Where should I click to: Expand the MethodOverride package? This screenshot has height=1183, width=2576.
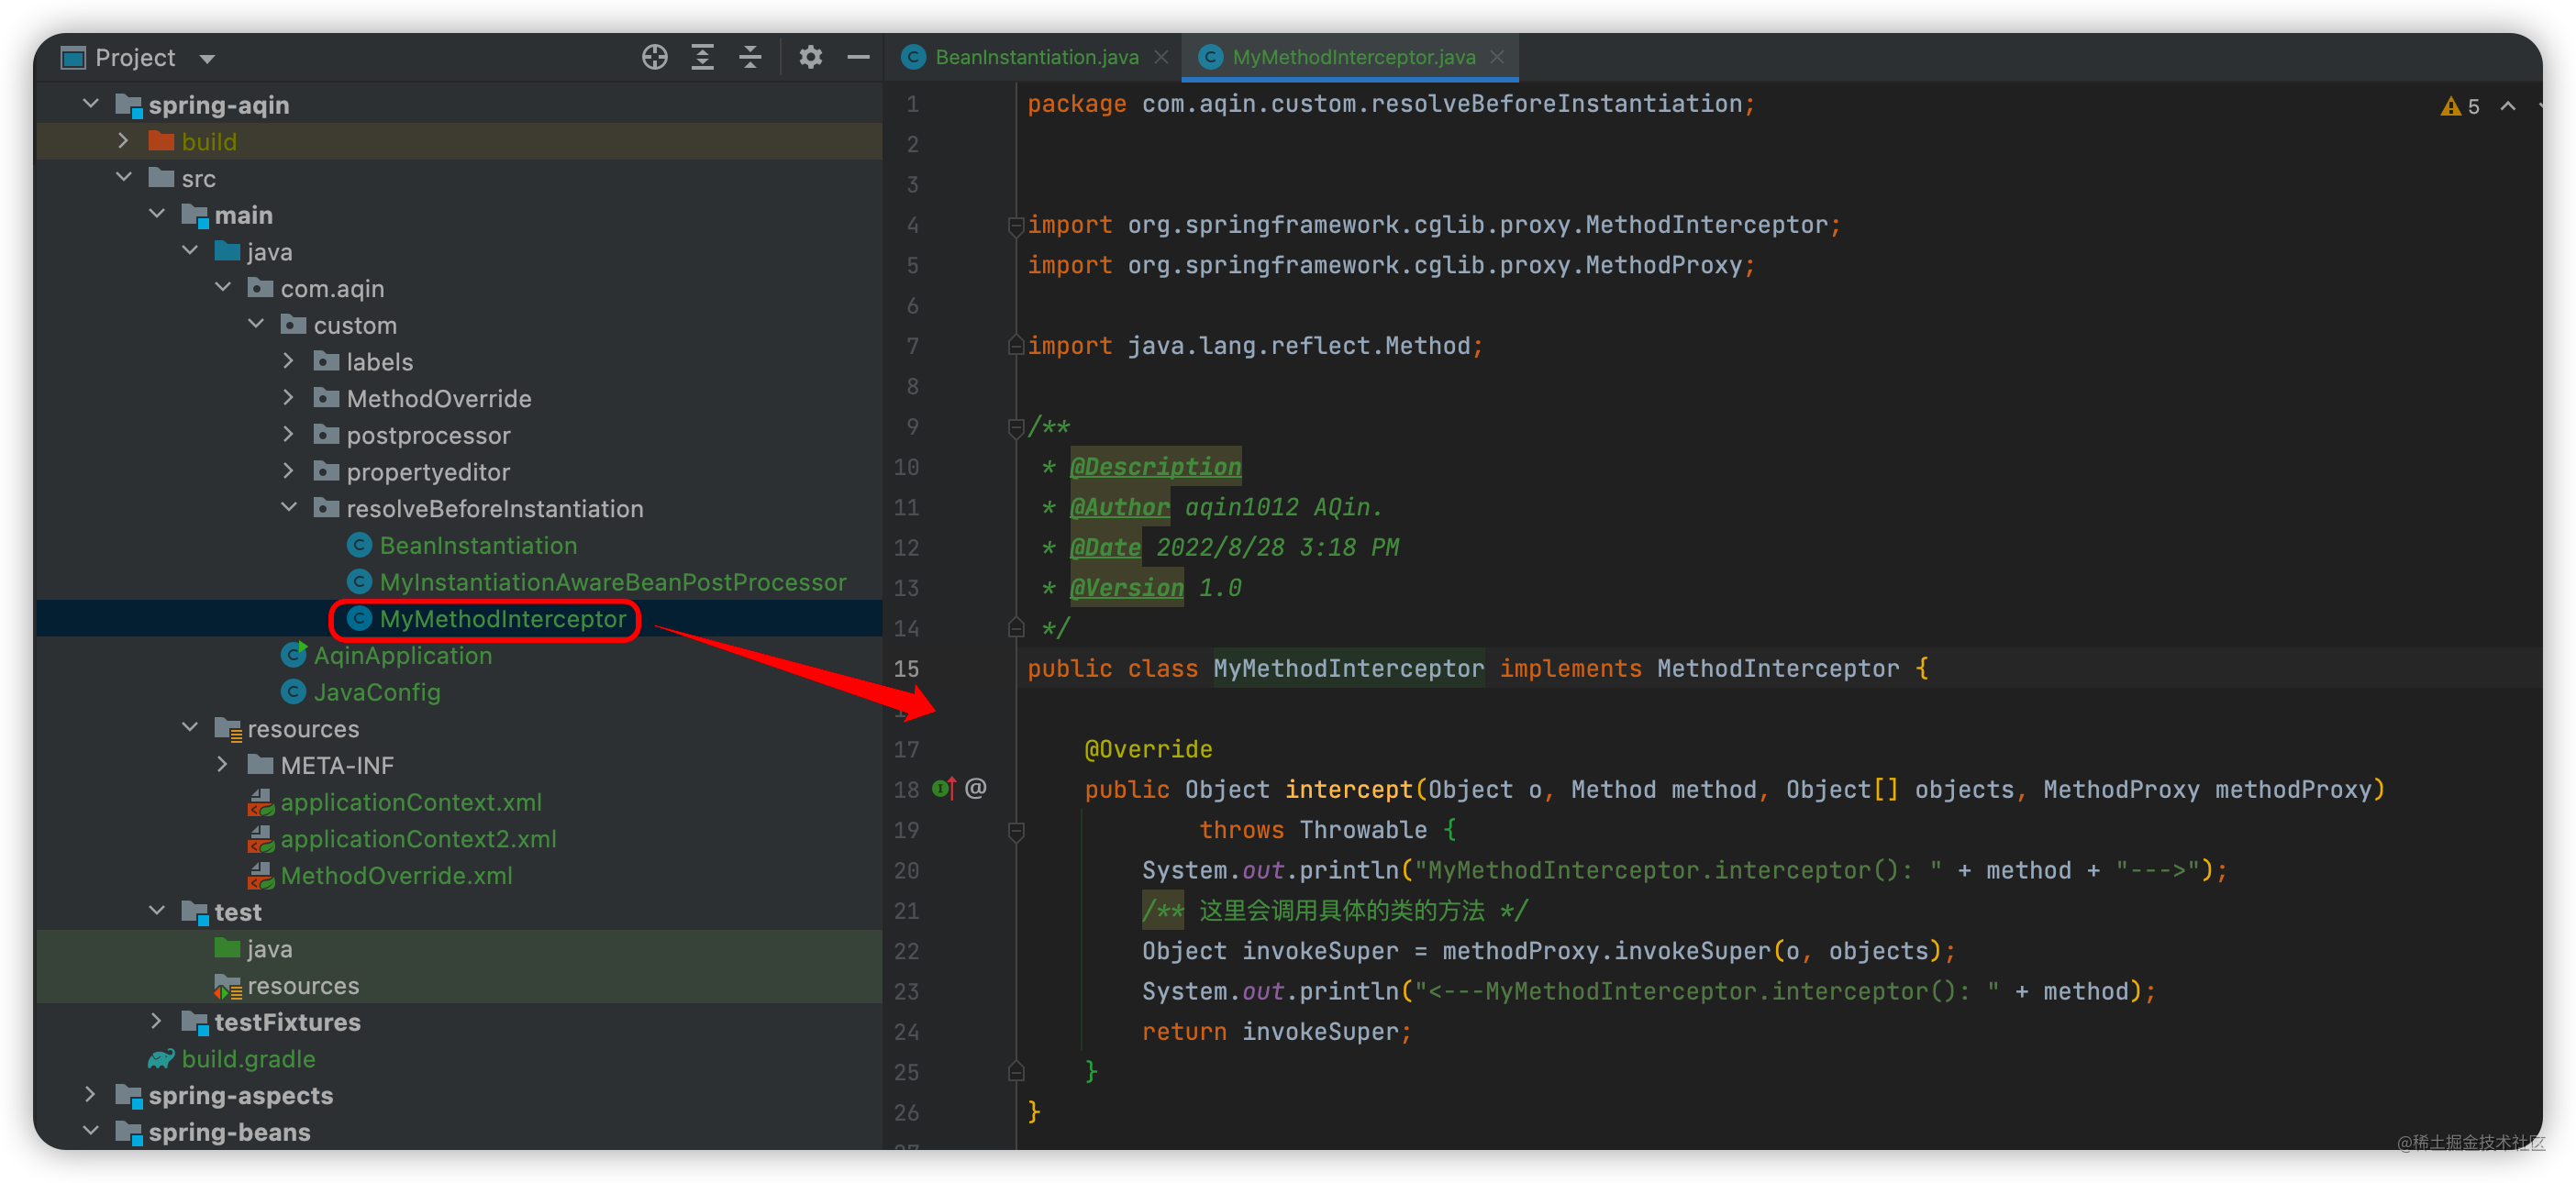pos(289,397)
